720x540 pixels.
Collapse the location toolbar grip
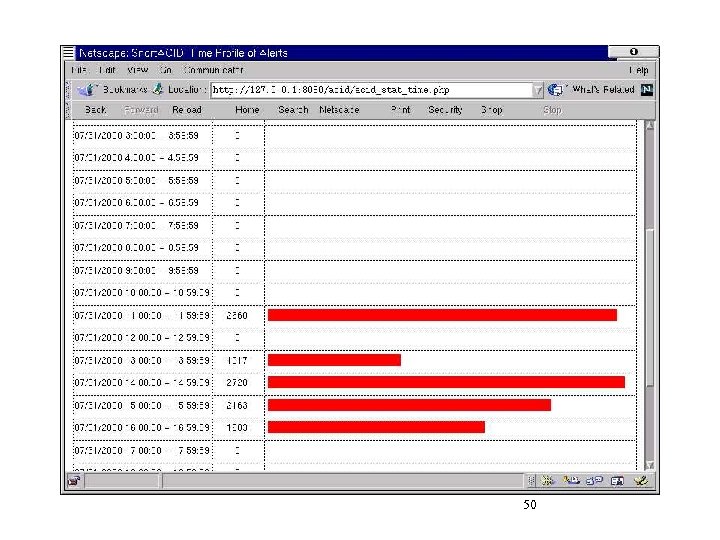click(68, 90)
